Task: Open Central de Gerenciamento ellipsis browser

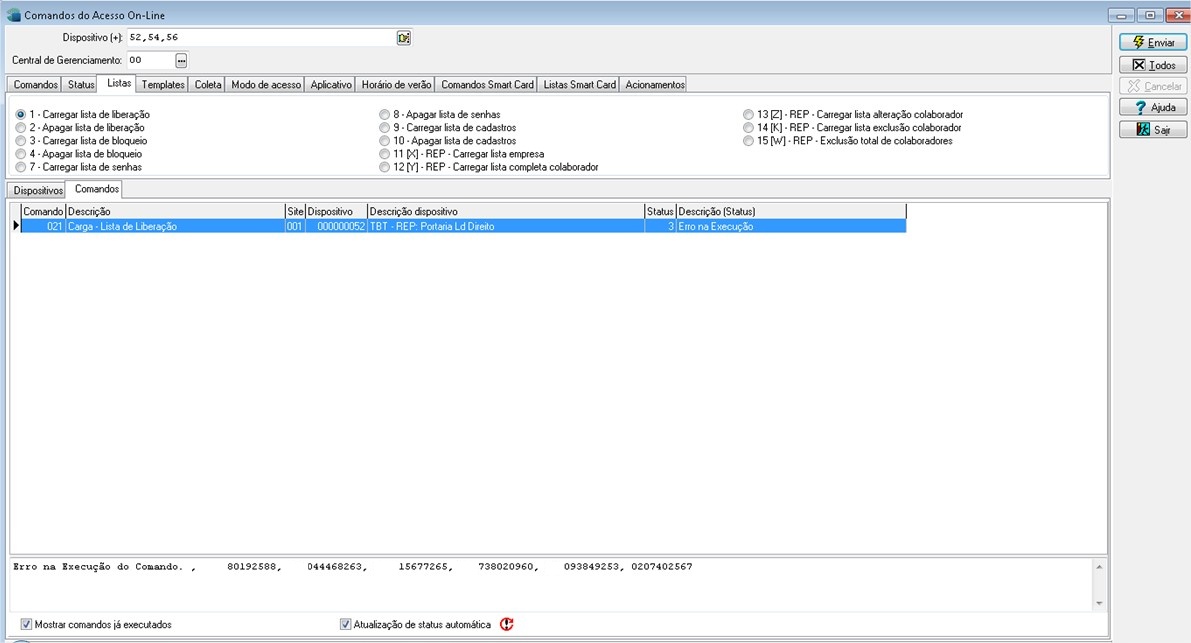Action: click(181, 61)
